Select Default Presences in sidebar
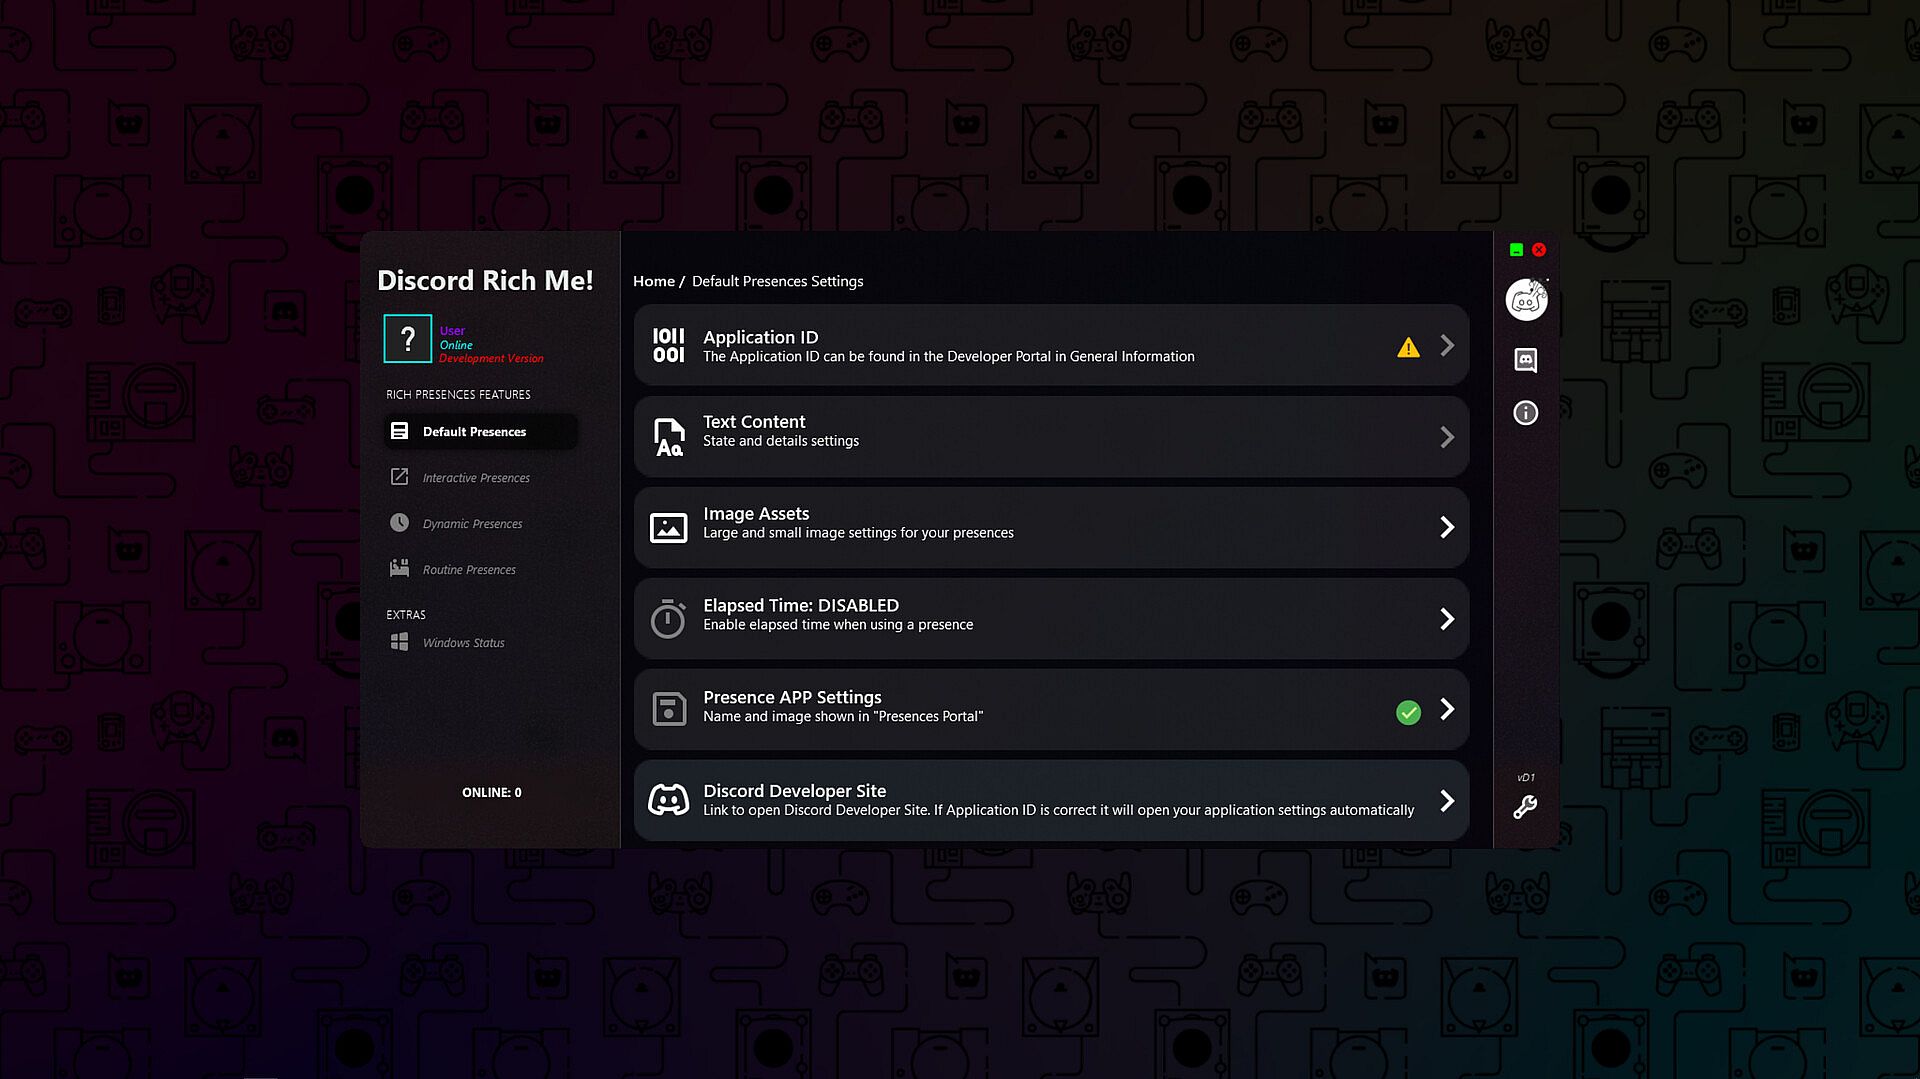 (x=481, y=431)
